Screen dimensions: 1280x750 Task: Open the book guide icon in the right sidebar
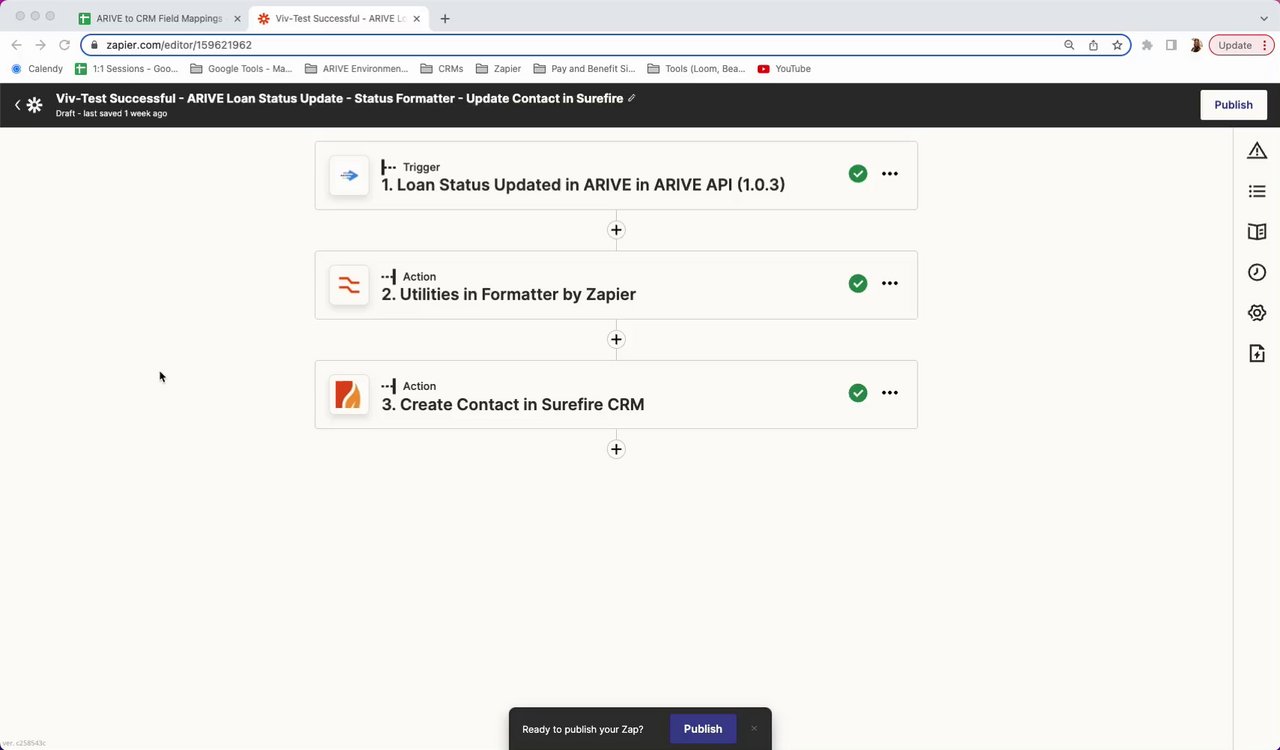coord(1257,232)
